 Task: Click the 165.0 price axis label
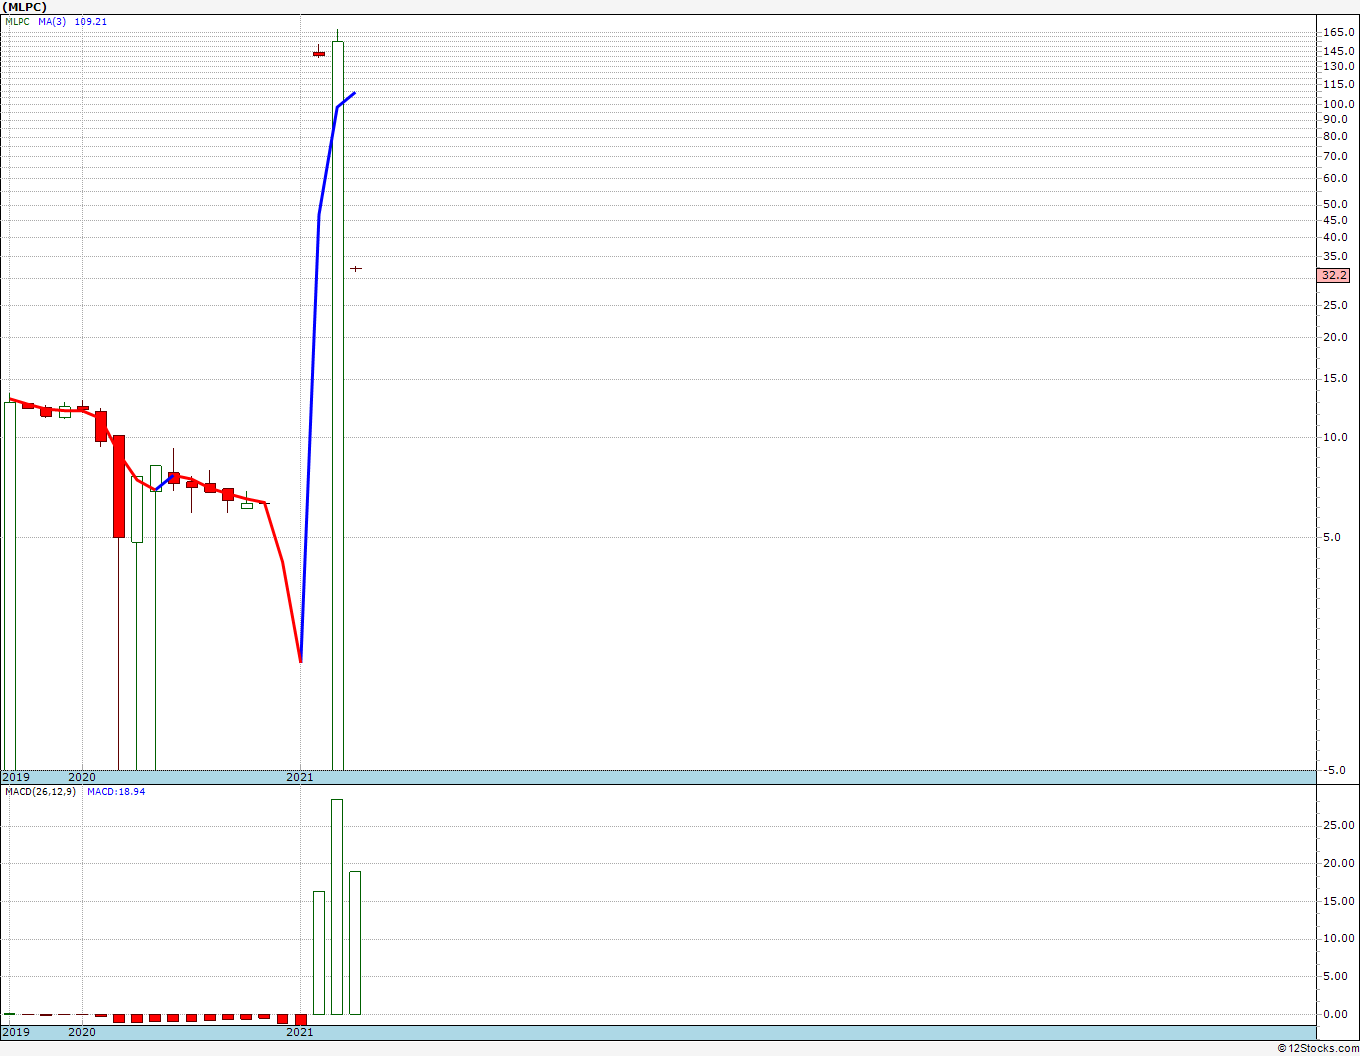point(1339,33)
